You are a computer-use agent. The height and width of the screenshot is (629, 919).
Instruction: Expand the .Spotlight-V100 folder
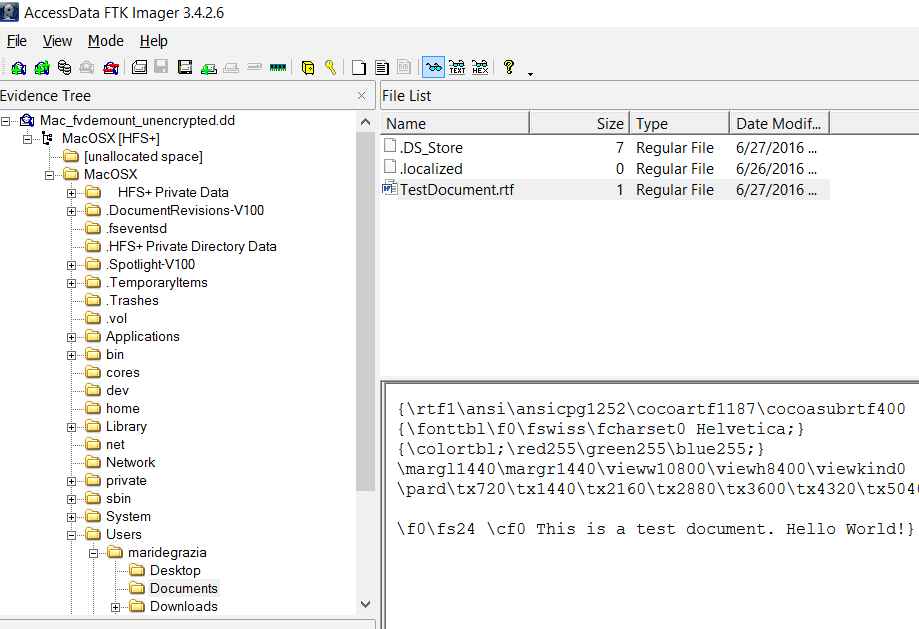coord(71,266)
